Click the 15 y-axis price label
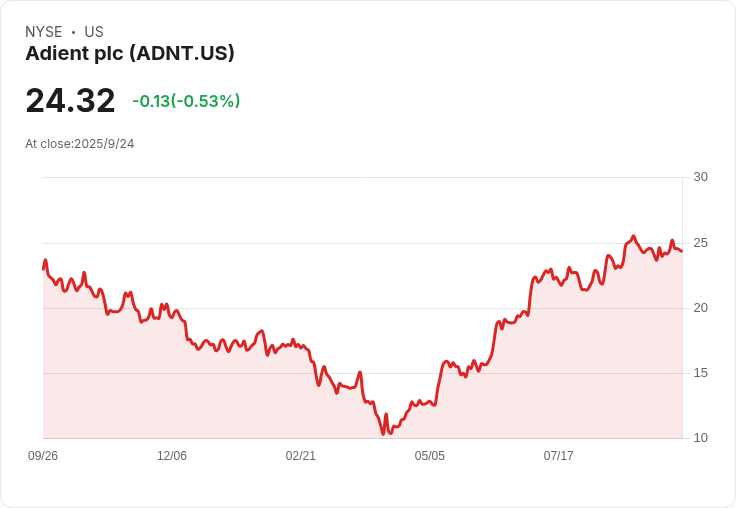The image size is (736, 508). pyautogui.click(x=701, y=373)
